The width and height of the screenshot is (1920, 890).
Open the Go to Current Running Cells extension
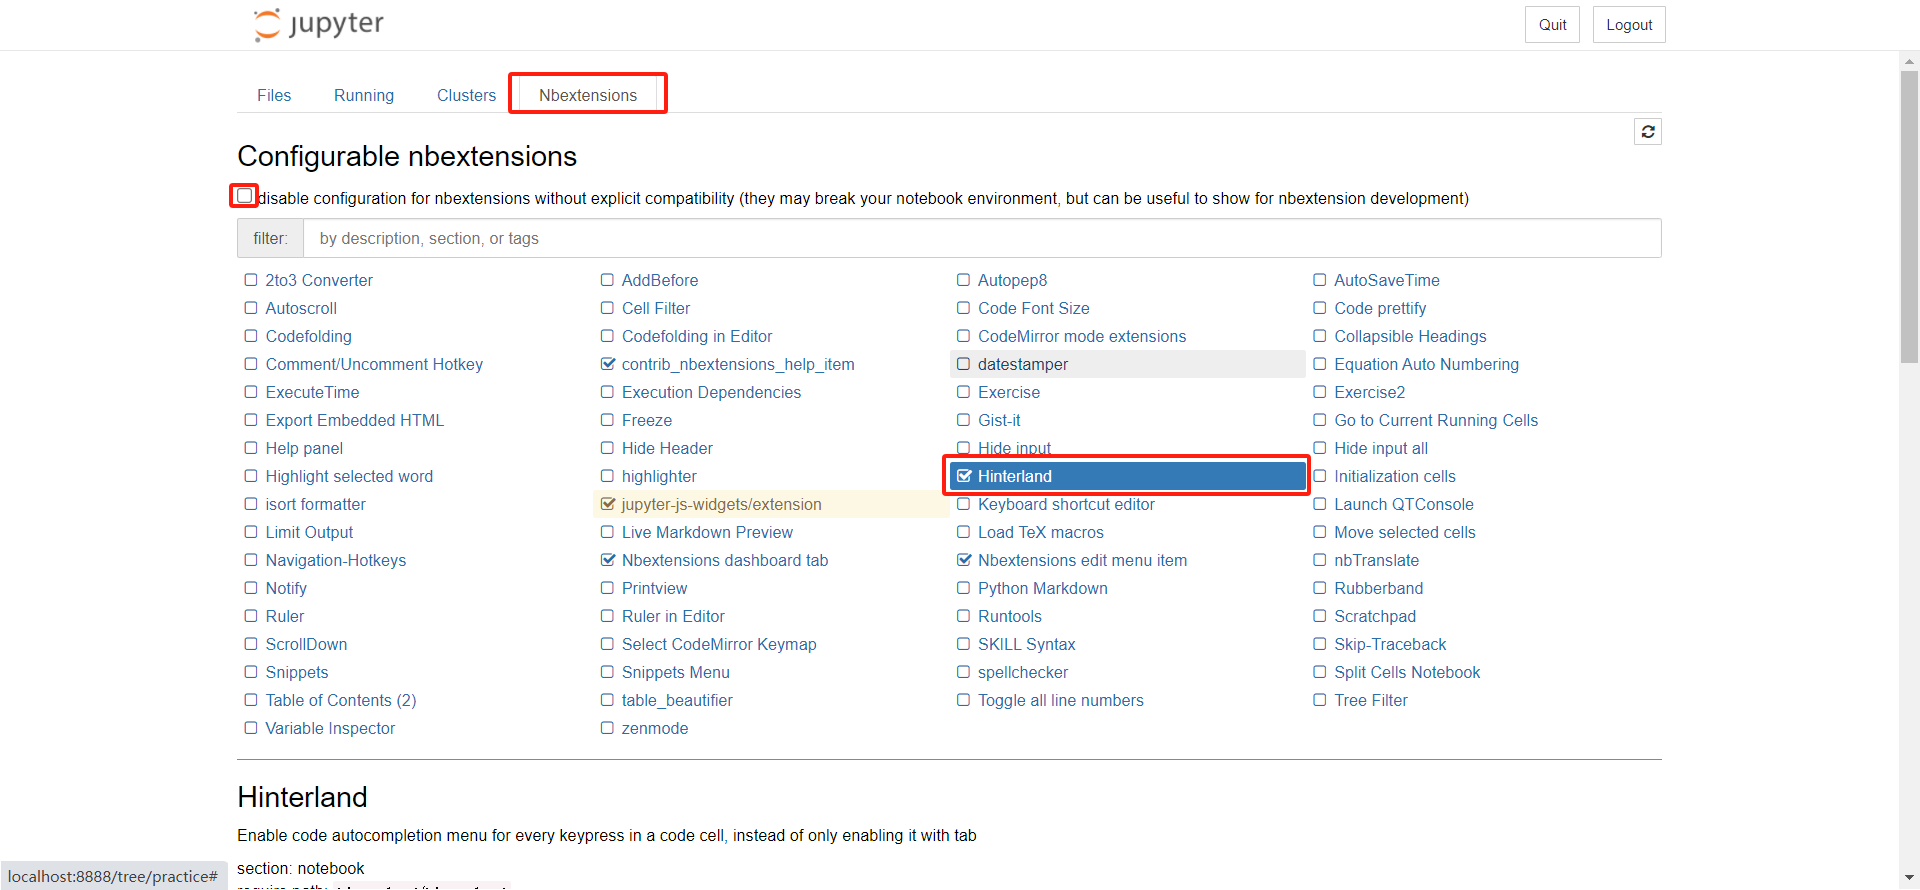pyautogui.click(x=1436, y=420)
